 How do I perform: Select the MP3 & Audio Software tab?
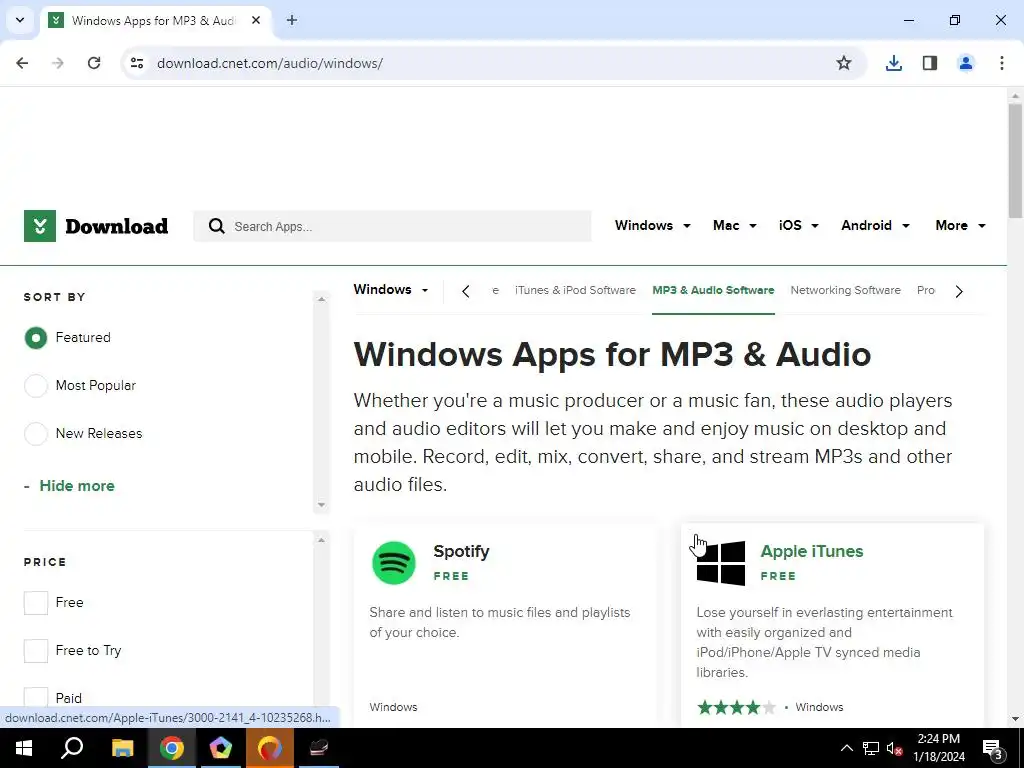(x=713, y=290)
